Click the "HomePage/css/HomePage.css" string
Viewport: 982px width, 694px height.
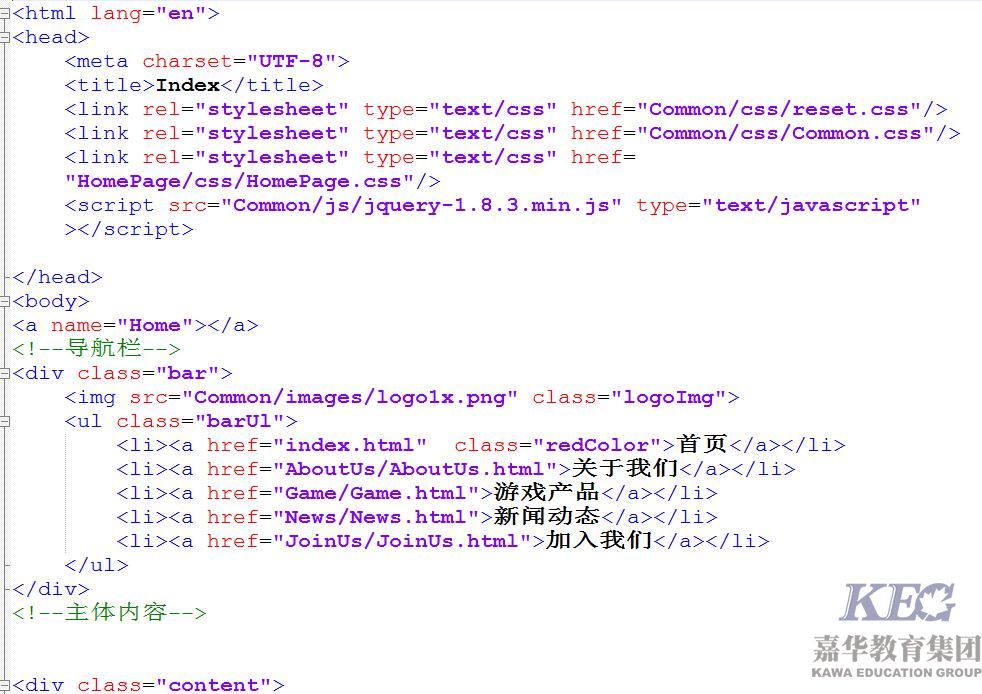(239, 182)
